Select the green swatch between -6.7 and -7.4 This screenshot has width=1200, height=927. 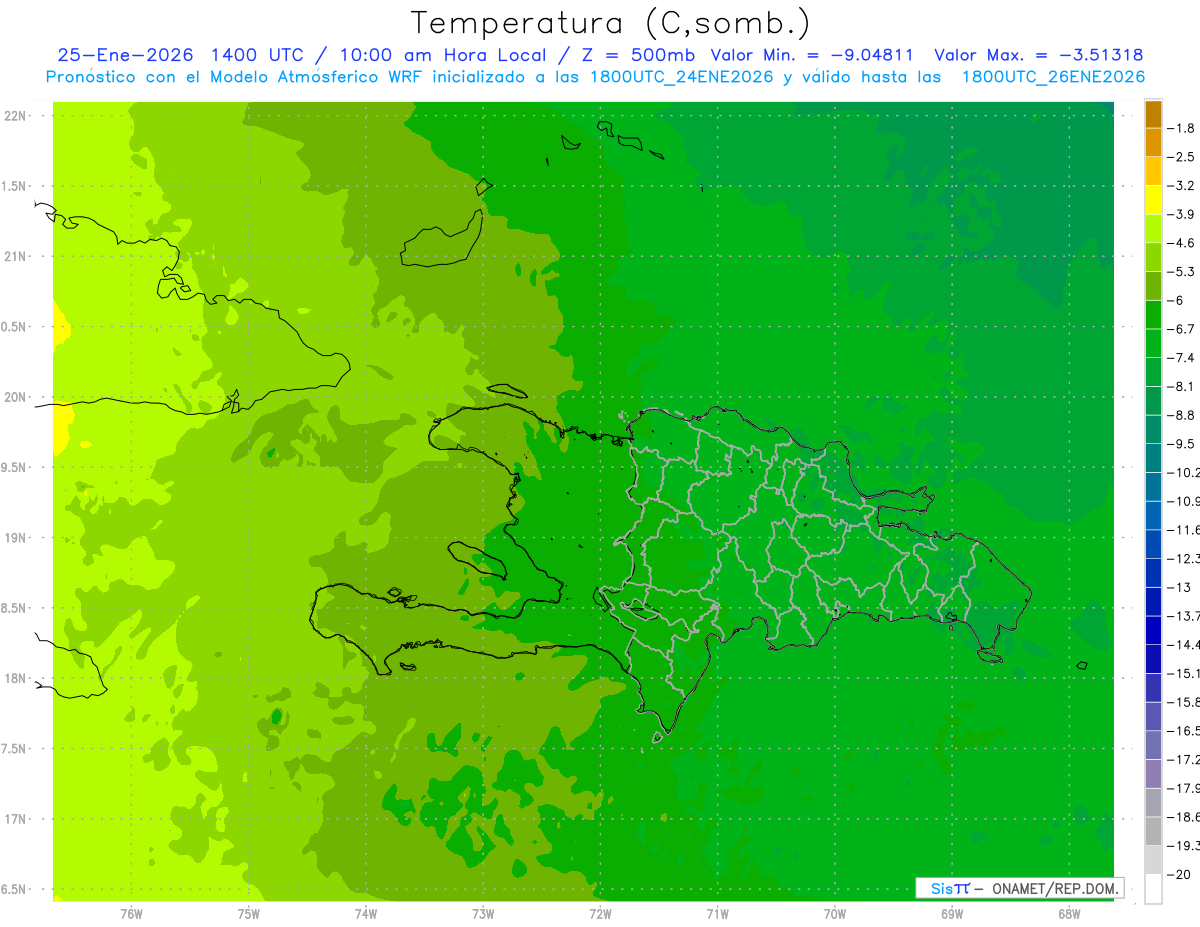click(x=1153, y=344)
